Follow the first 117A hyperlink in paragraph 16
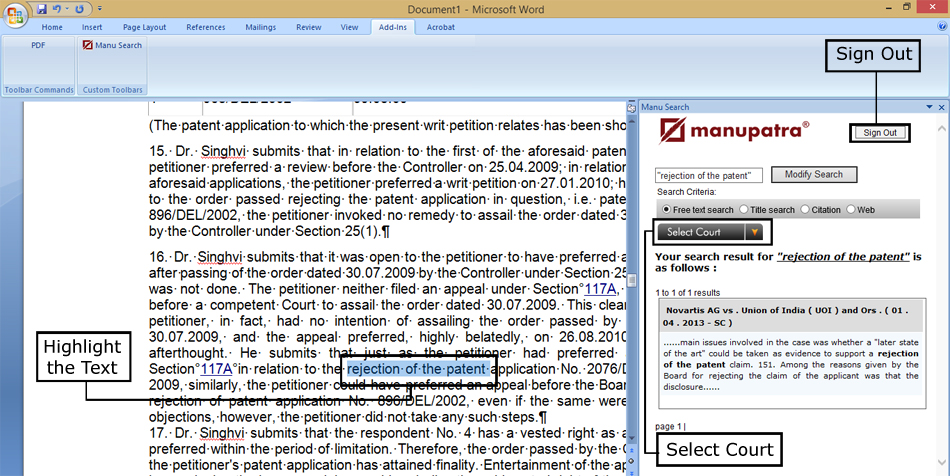 pyautogui.click(x=600, y=289)
